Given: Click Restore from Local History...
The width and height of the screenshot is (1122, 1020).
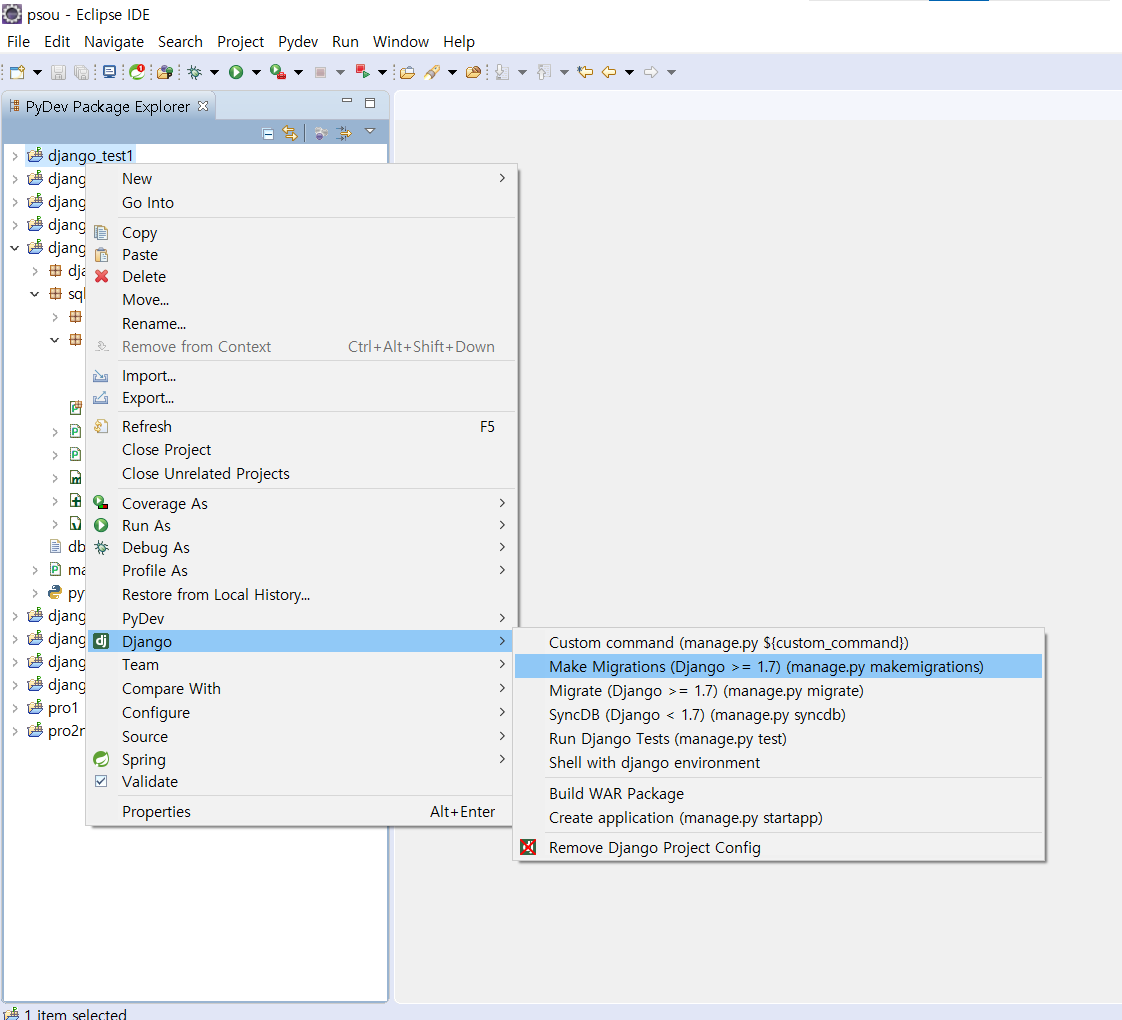Looking at the screenshot, I should [300, 595].
